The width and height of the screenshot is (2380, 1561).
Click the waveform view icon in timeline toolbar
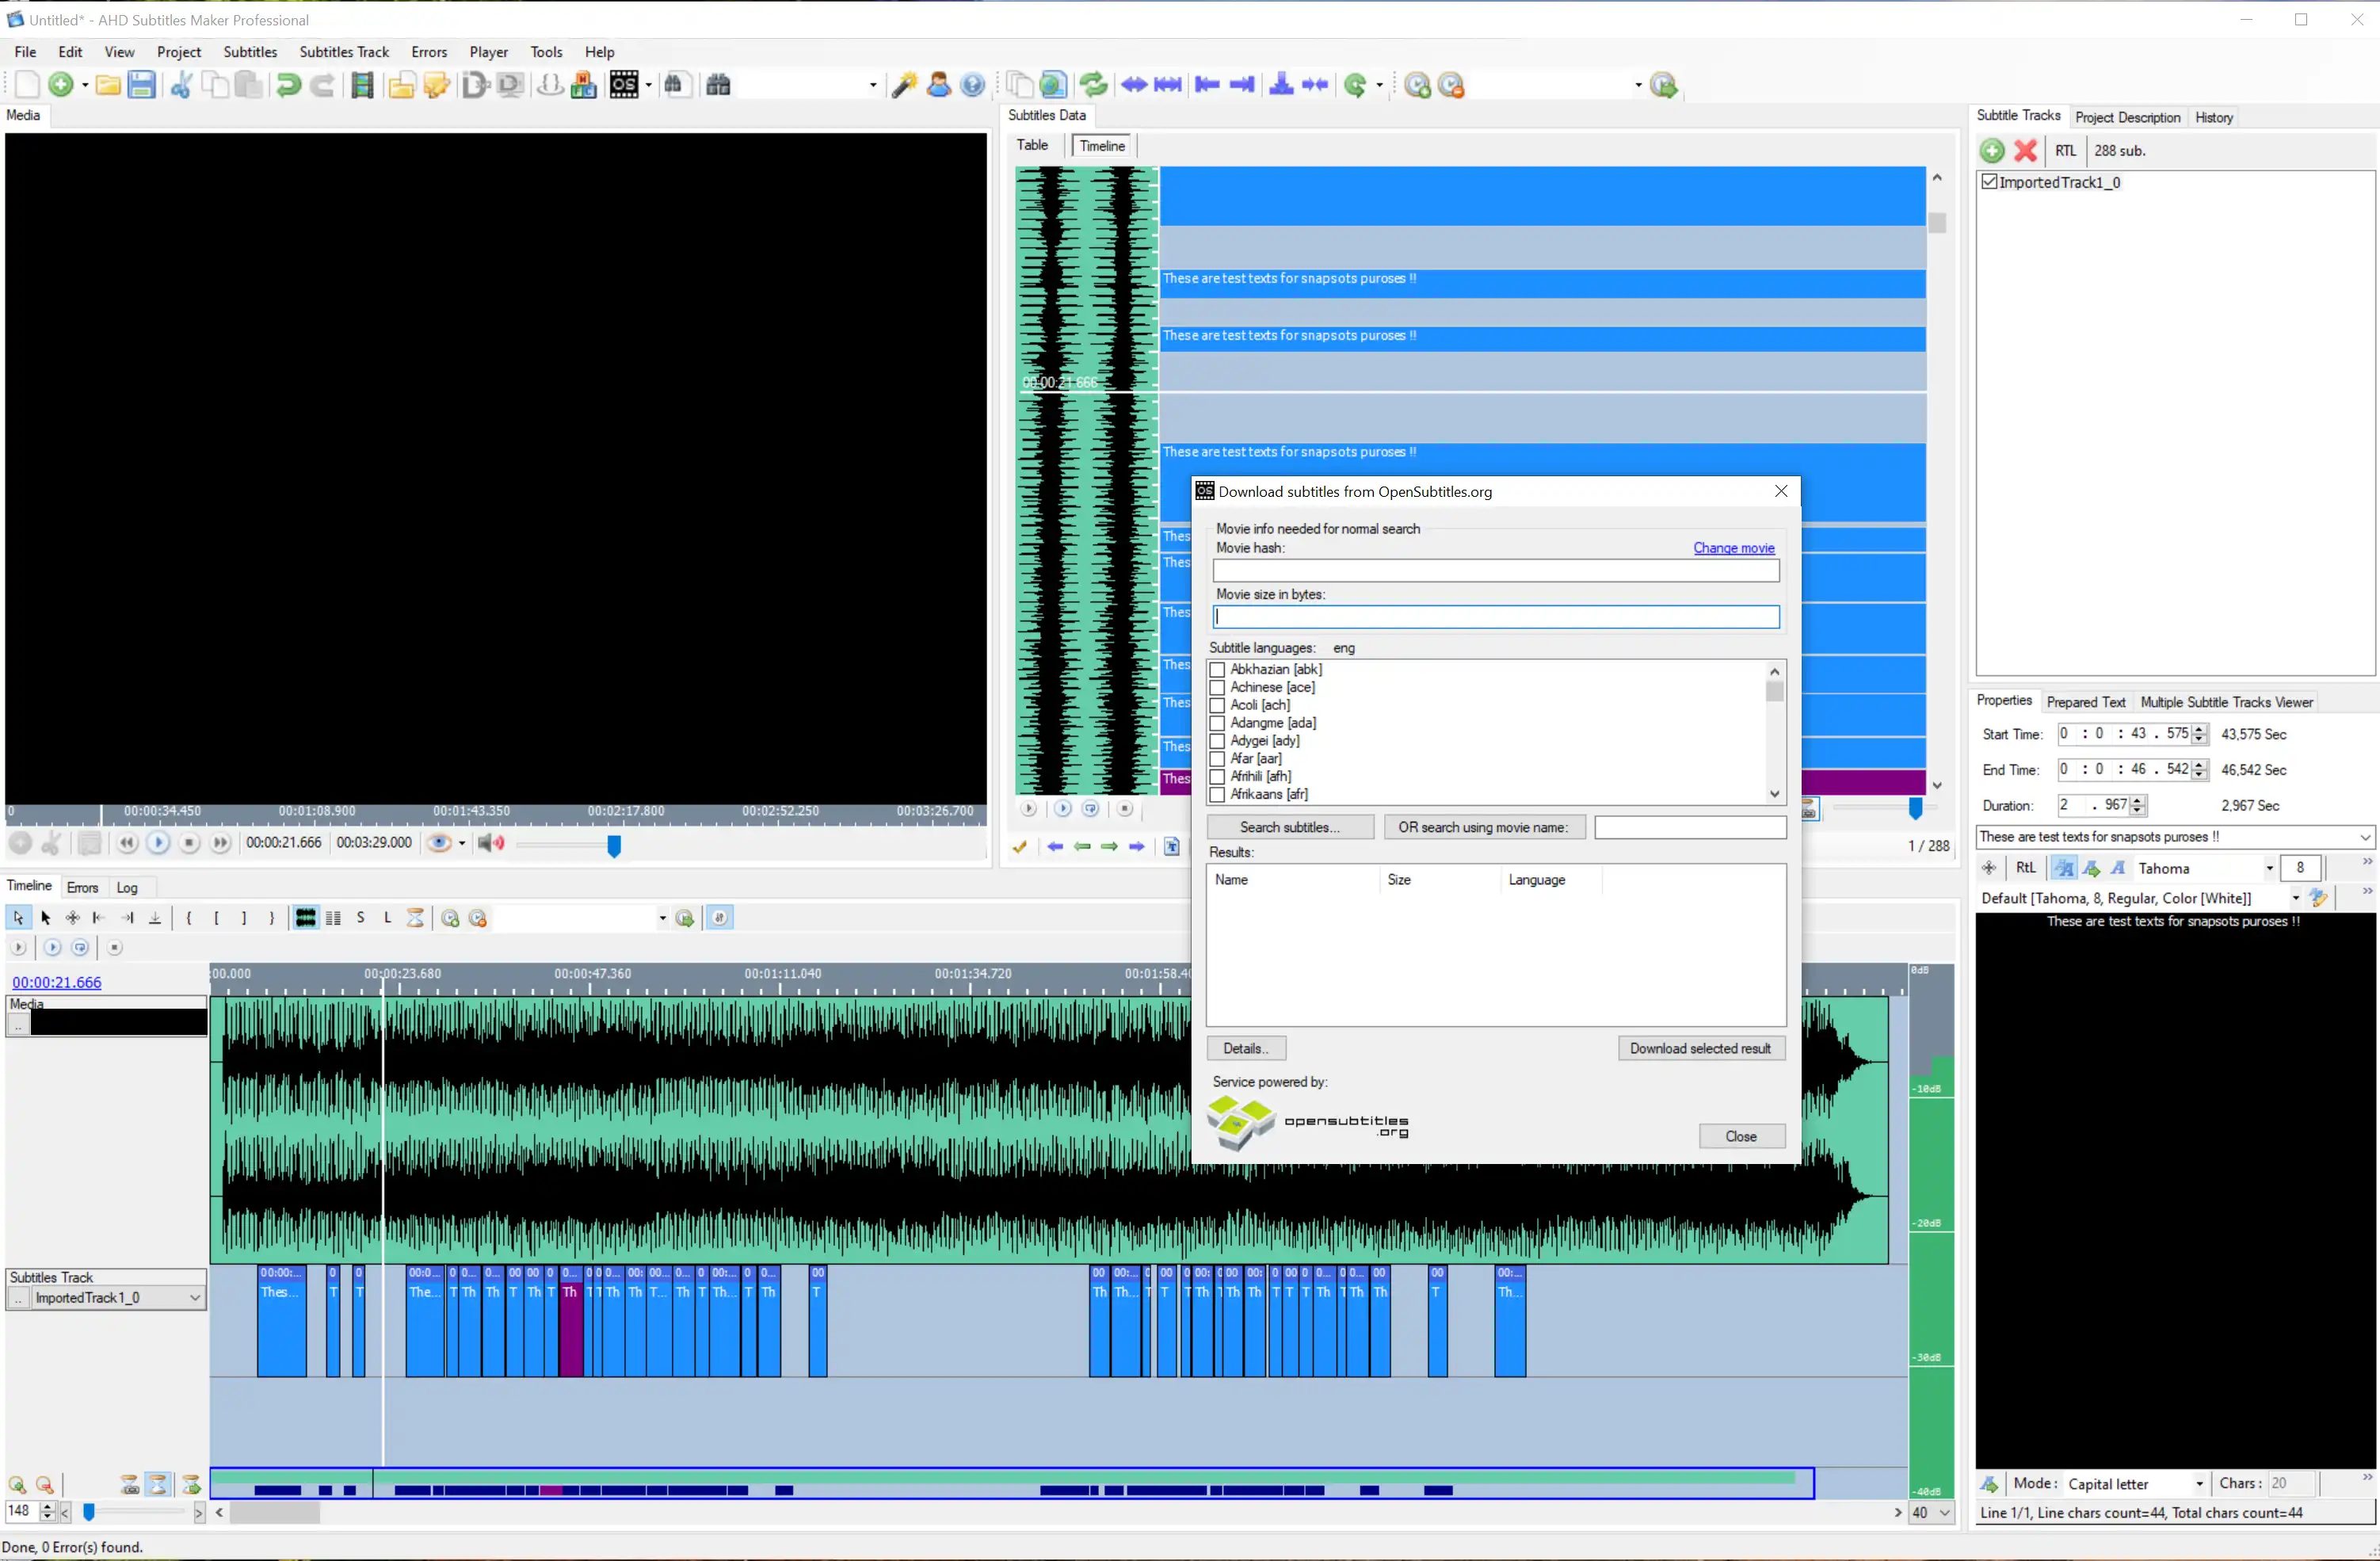306,918
